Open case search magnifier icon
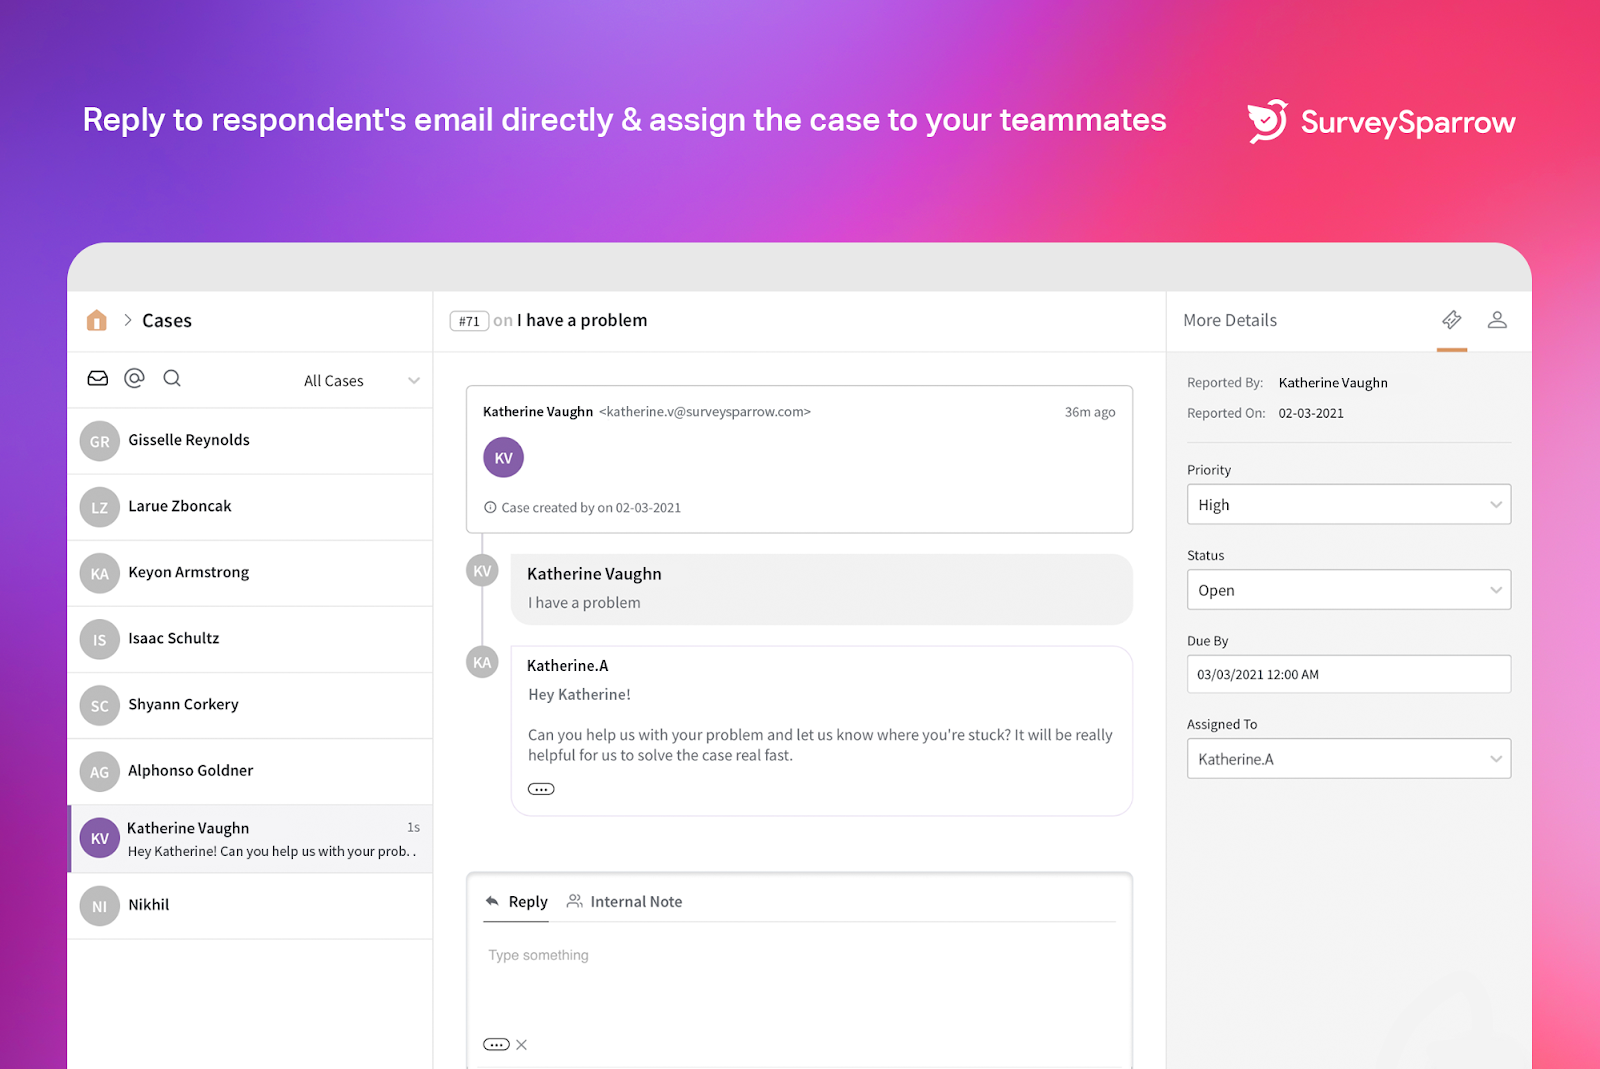1600x1069 pixels. 172,378
